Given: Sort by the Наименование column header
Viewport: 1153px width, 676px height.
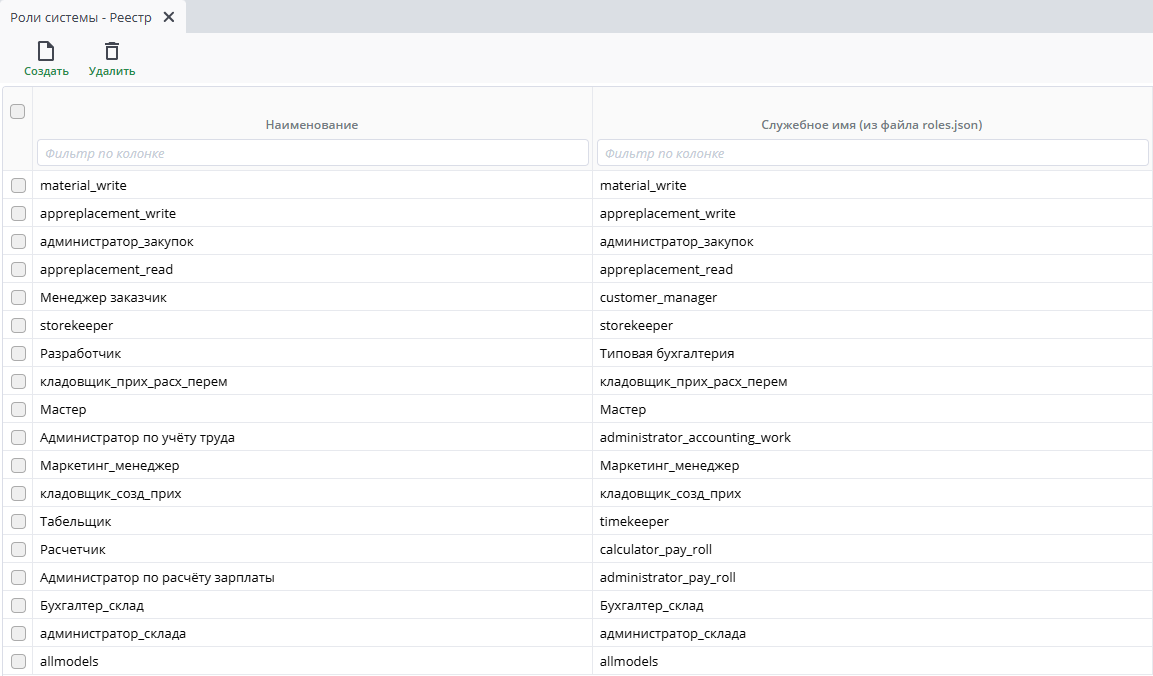Looking at the screenshot, I should [x=312, y=125].
